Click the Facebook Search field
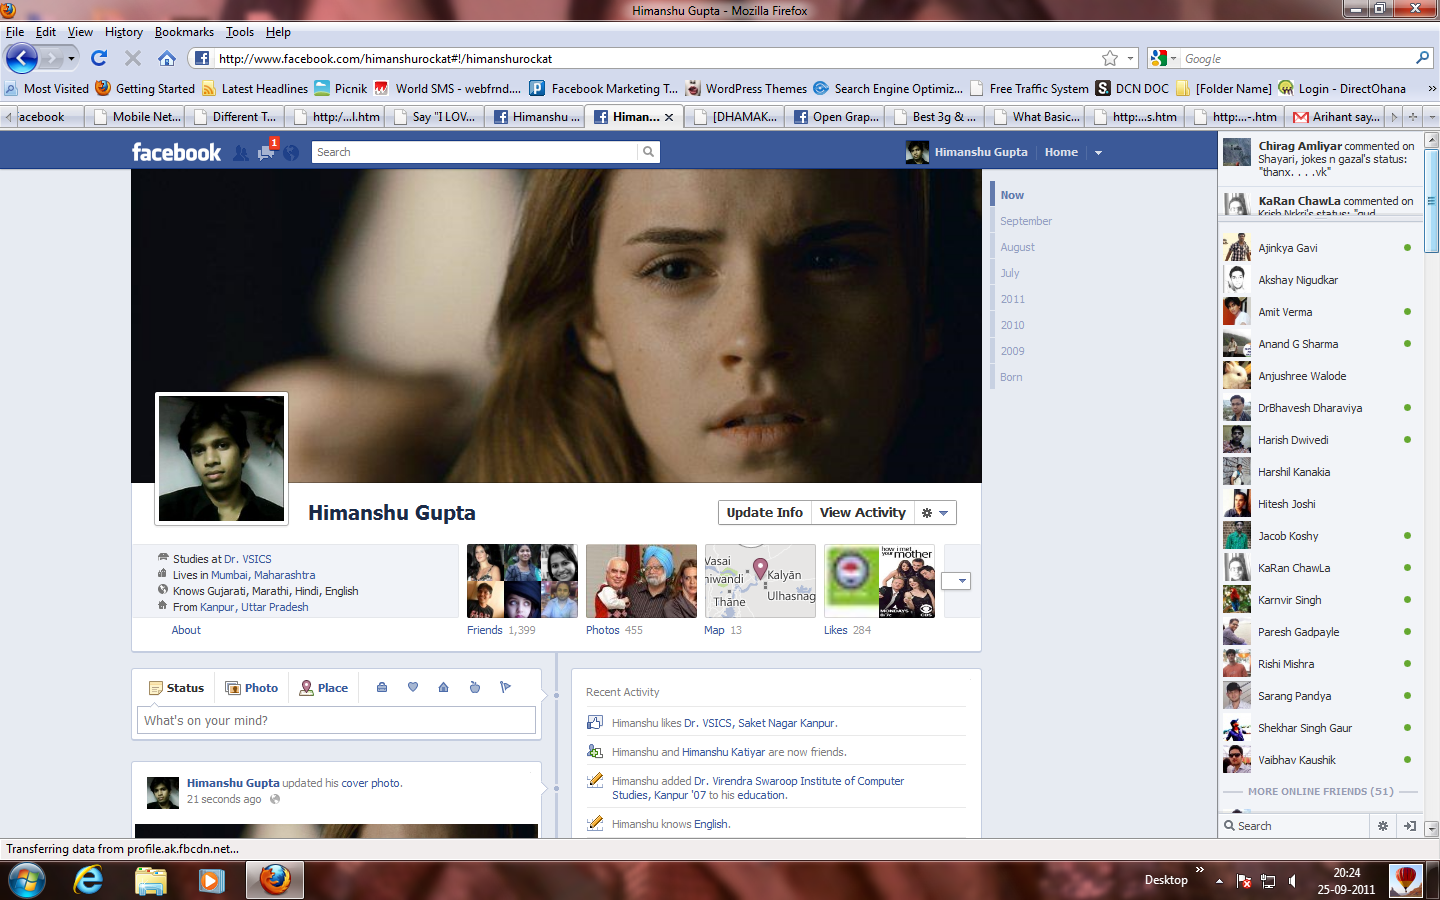Screen dimensions: 1440x900 tap(475, 152)
